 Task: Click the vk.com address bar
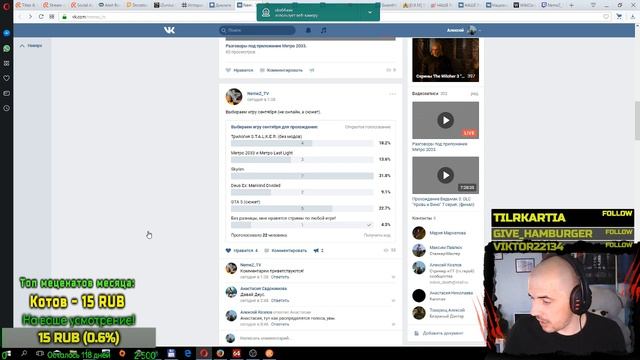click(x=331, y=17)
